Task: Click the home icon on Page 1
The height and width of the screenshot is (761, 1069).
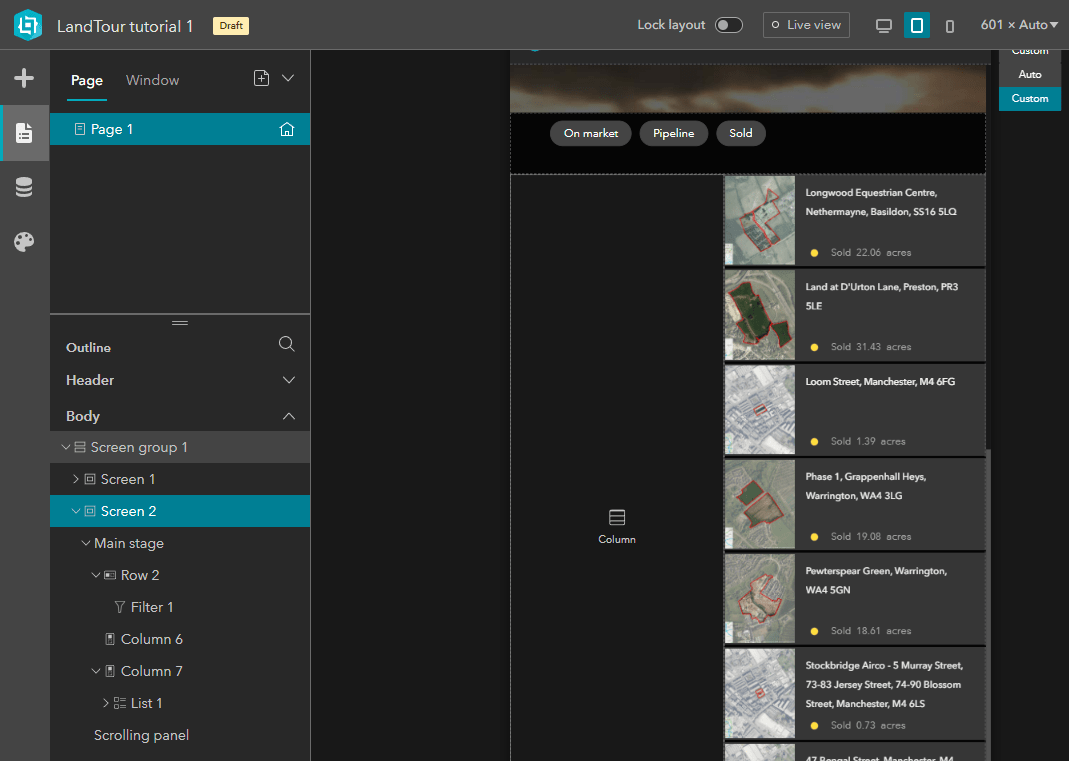Action: coord(287,129)
